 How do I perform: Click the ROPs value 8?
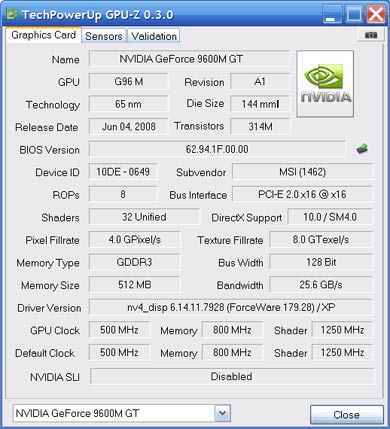[123, 194]
